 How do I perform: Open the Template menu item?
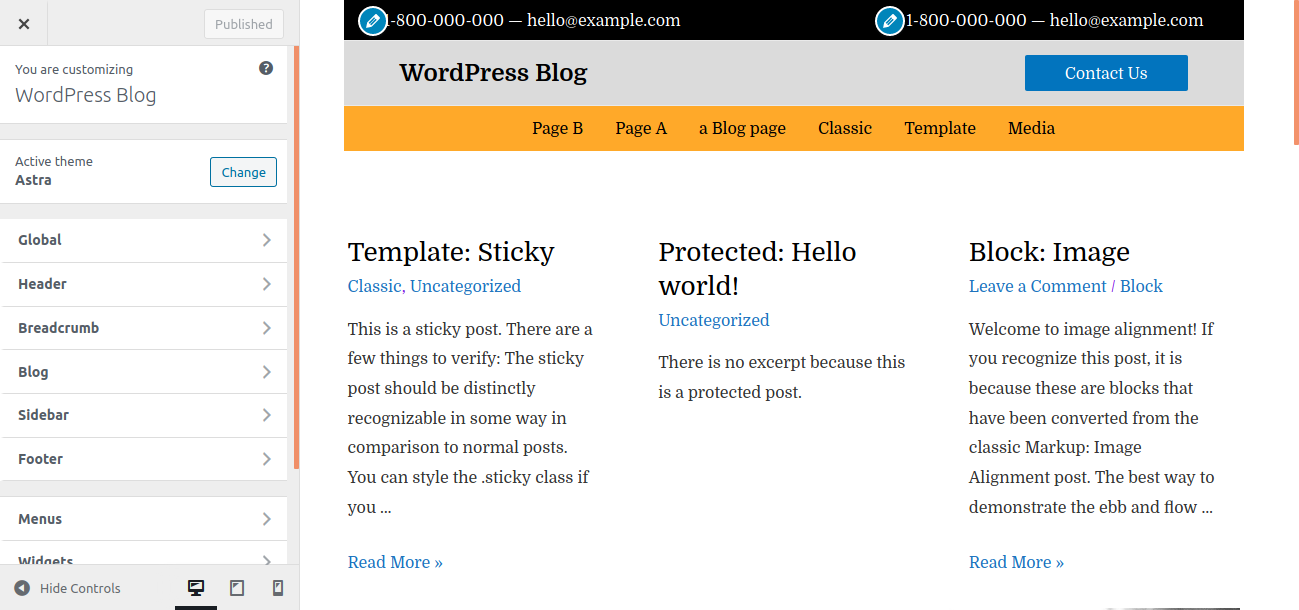coord(939,128)
